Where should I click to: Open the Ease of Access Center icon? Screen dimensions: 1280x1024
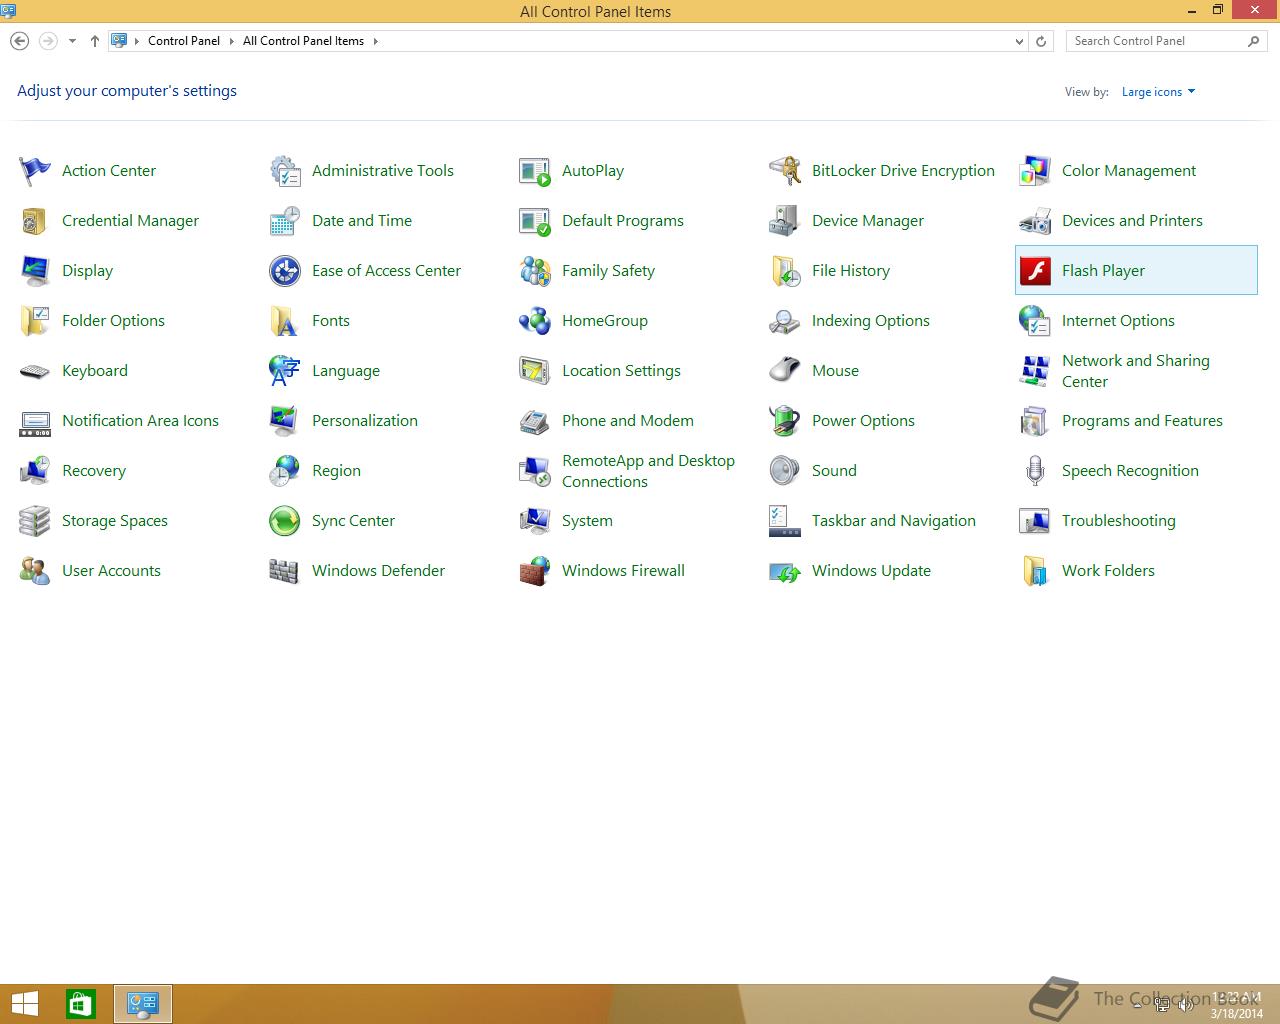(285, 271)
